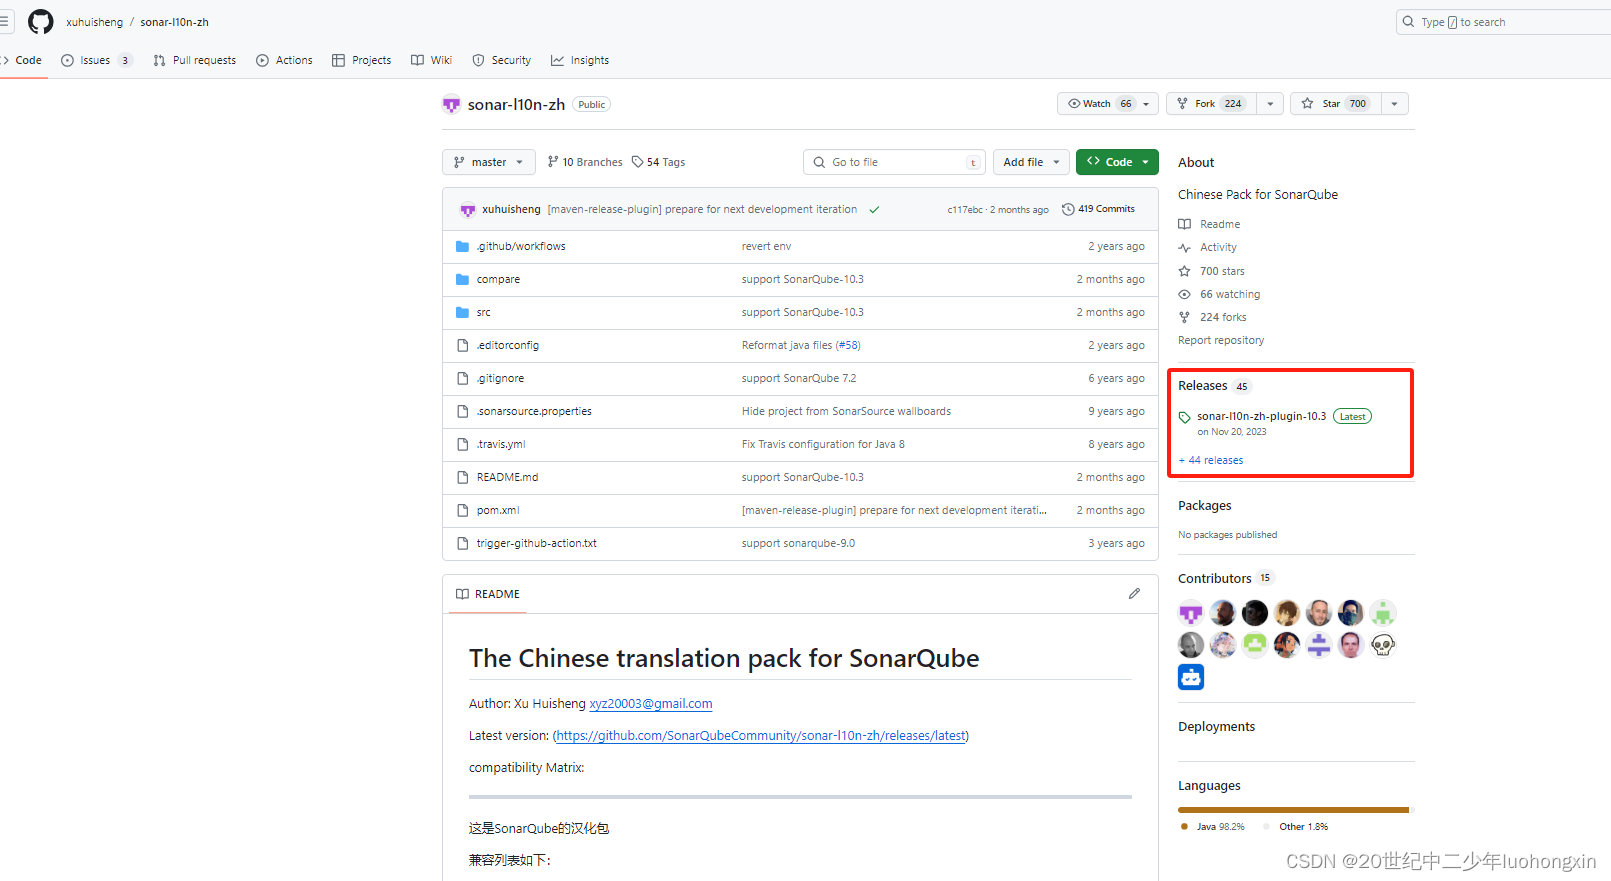
Task: Open the src folder
Action: [x=483, y=312]
